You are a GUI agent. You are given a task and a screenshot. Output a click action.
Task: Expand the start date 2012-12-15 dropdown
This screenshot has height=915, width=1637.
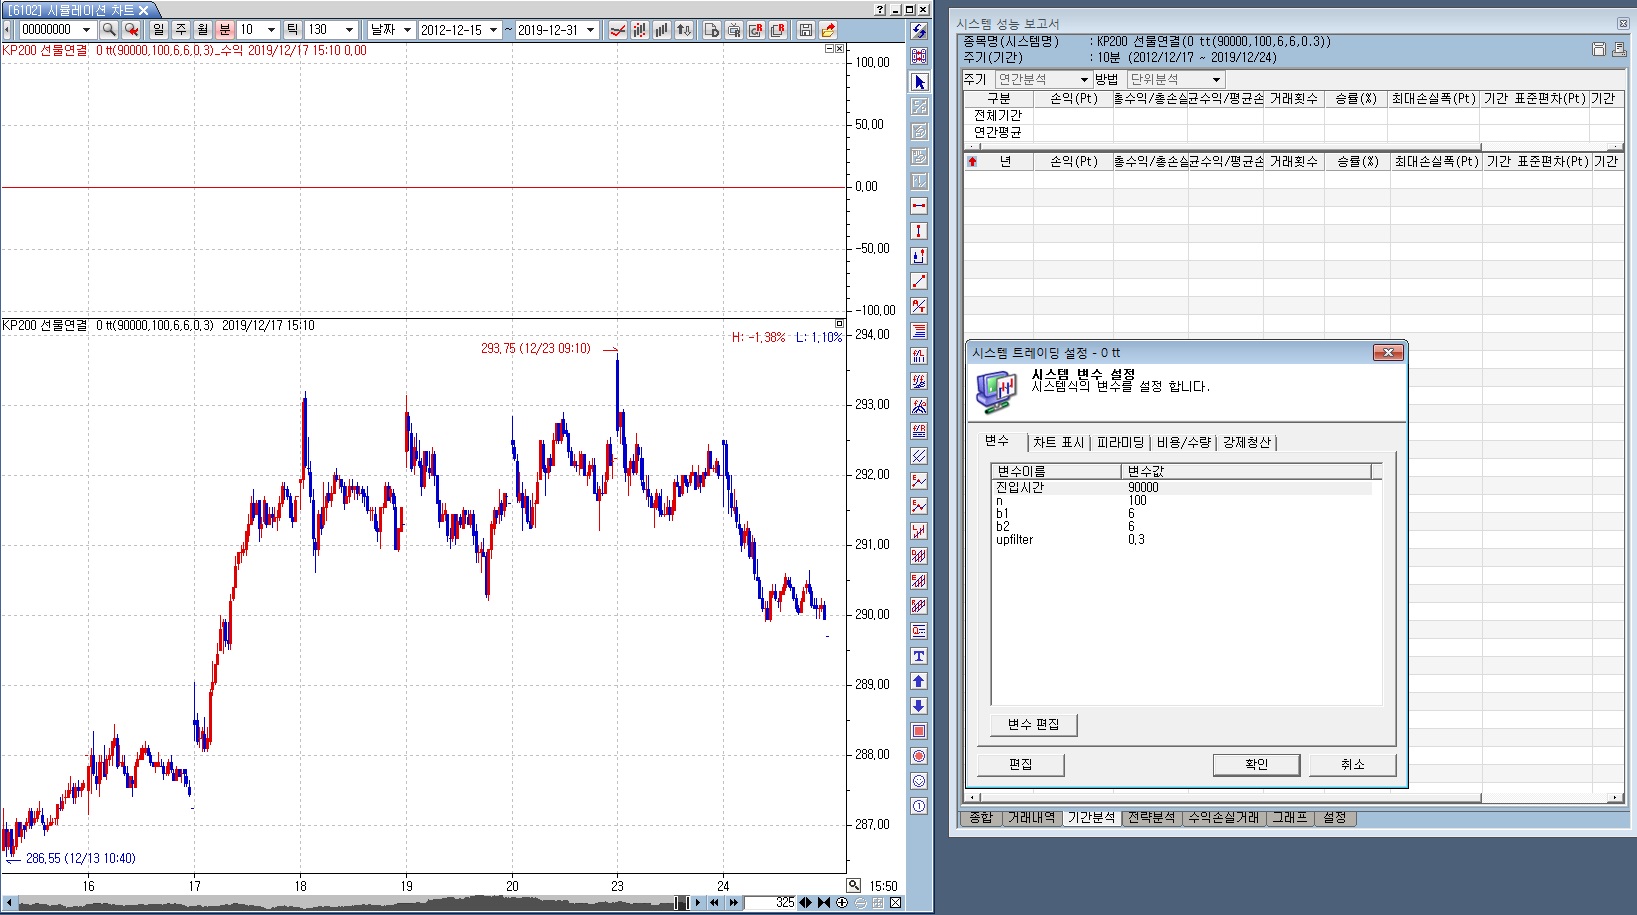[x=493, y=30]
